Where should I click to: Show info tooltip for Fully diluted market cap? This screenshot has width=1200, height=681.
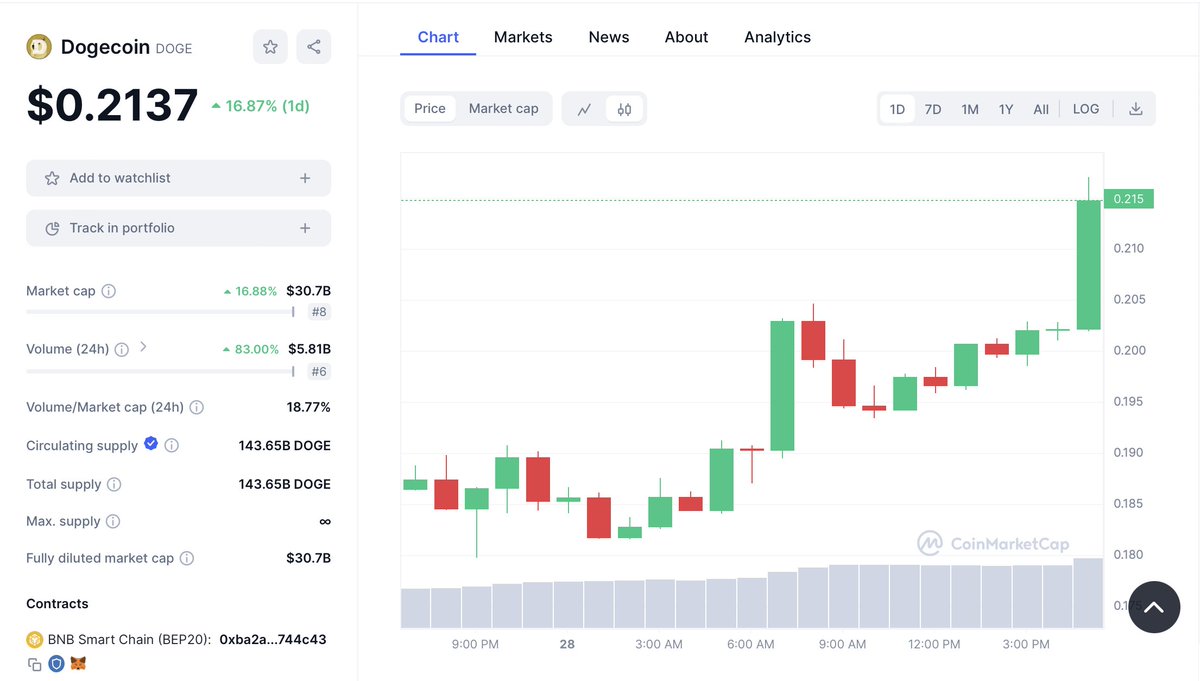pos(187,558)
